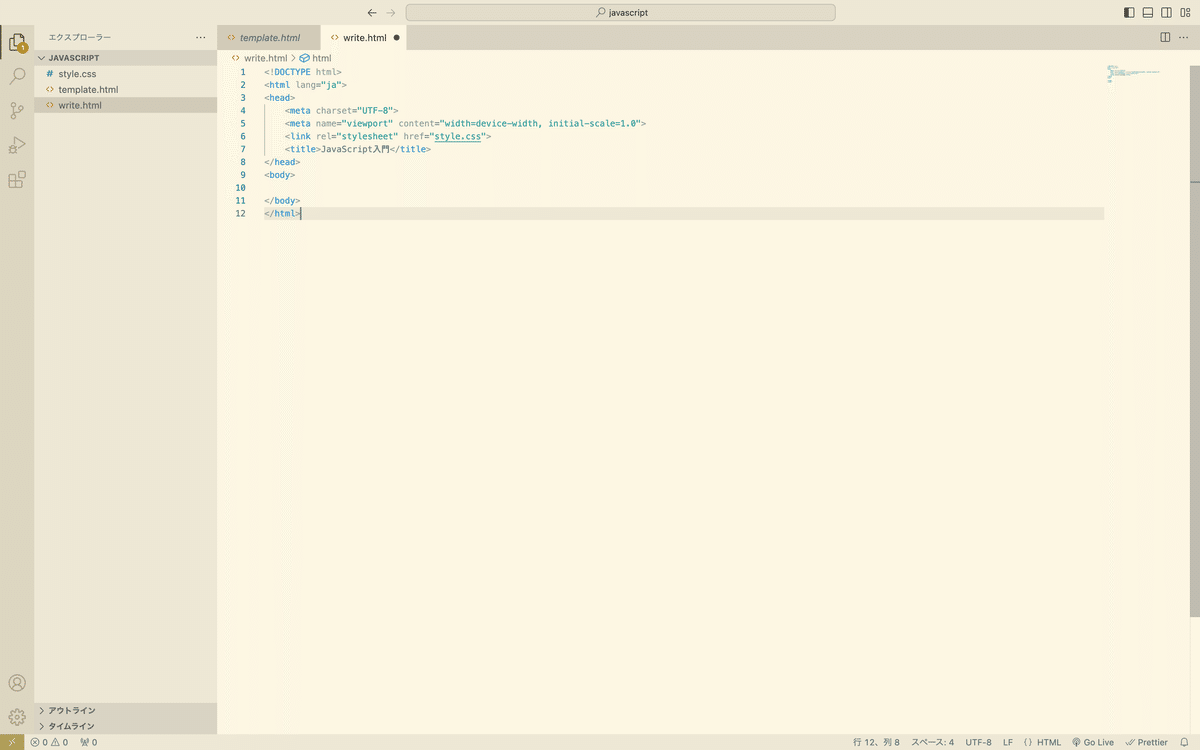The width and height of the screenshot is (1200, 750).
Task: Go back with the left arrow
Action: click(x=372, y=13)
